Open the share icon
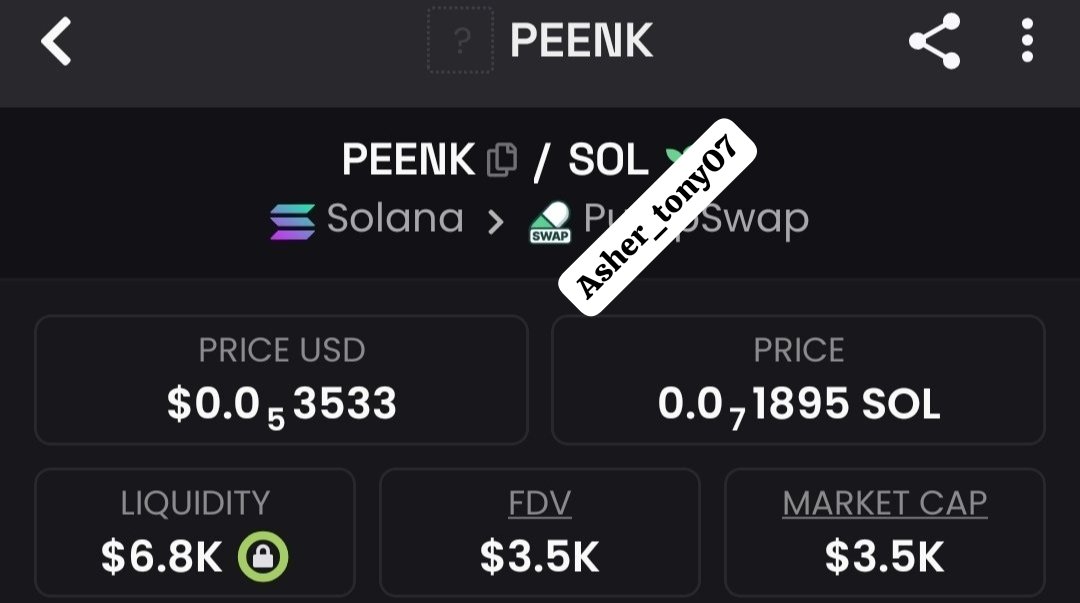This screenshot has height=603, width=1080. (x=934, y=42)
